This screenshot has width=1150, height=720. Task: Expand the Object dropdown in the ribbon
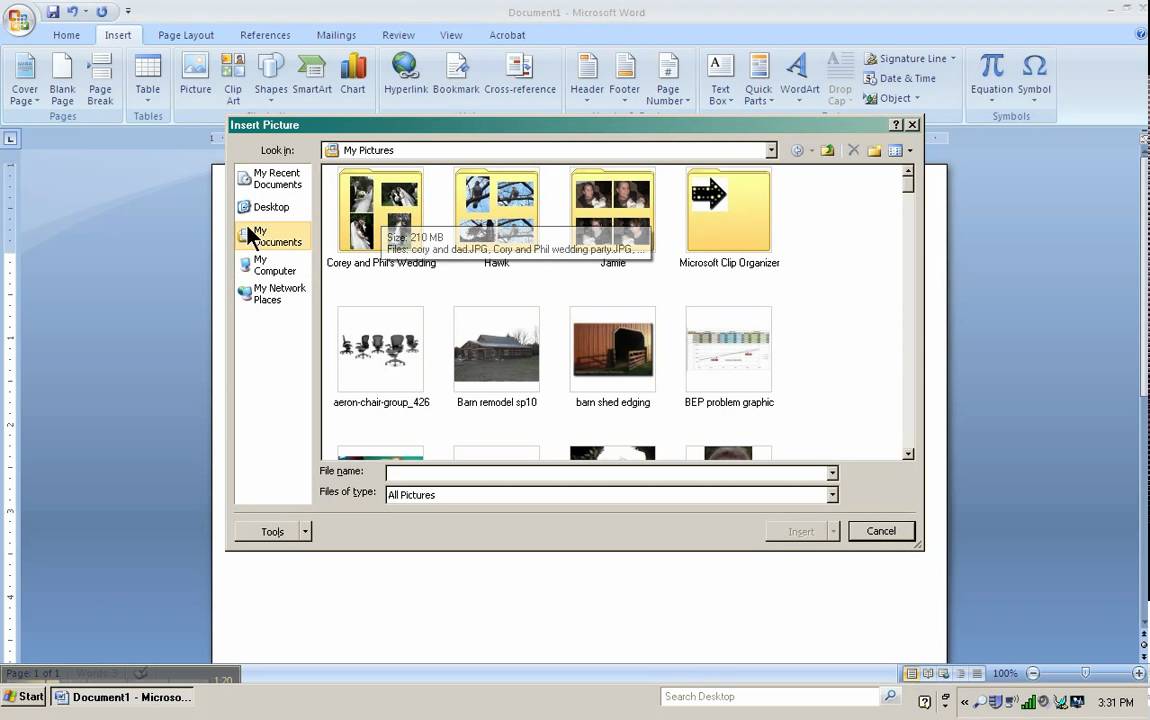(x=917, y=98)
